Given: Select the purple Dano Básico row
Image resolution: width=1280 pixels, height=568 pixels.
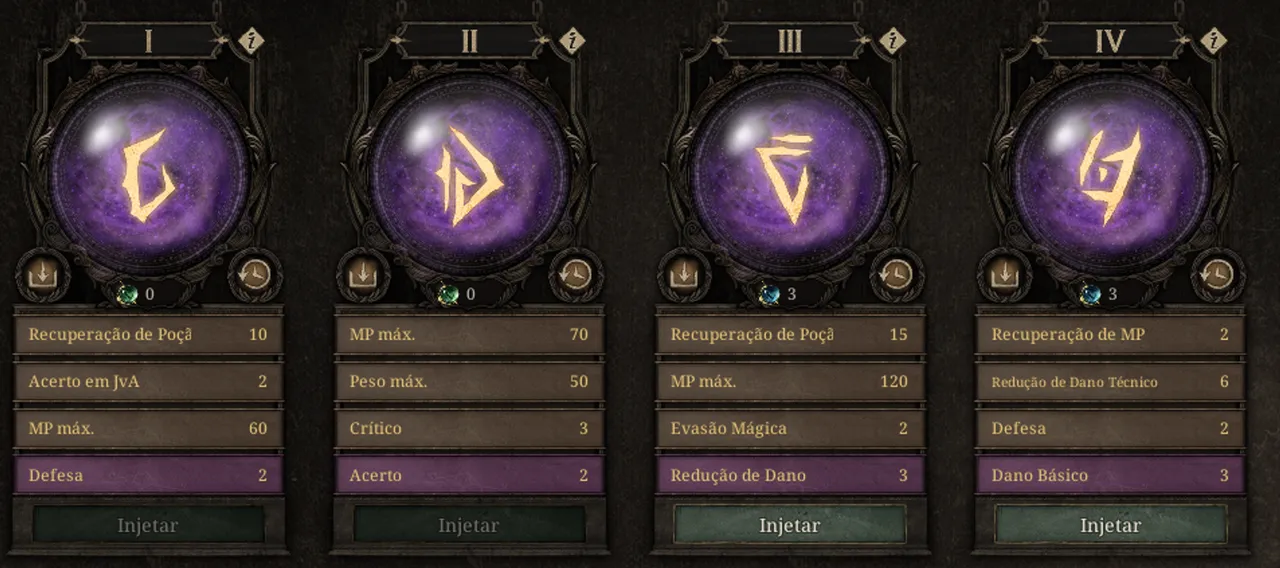Looking at the screenshot, I should [x=1111, y=475].
